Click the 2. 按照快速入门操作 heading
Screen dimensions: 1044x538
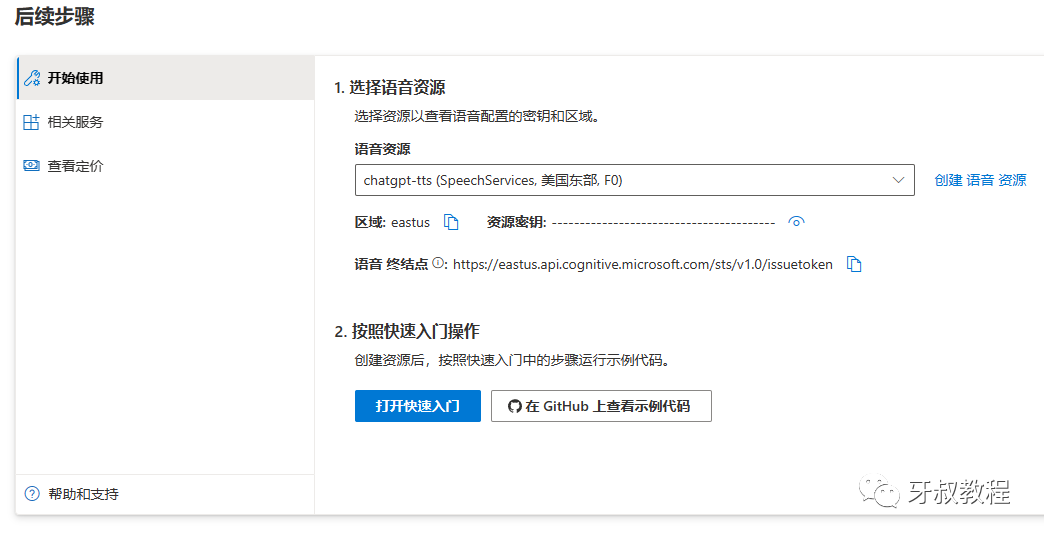click(407, 332)
